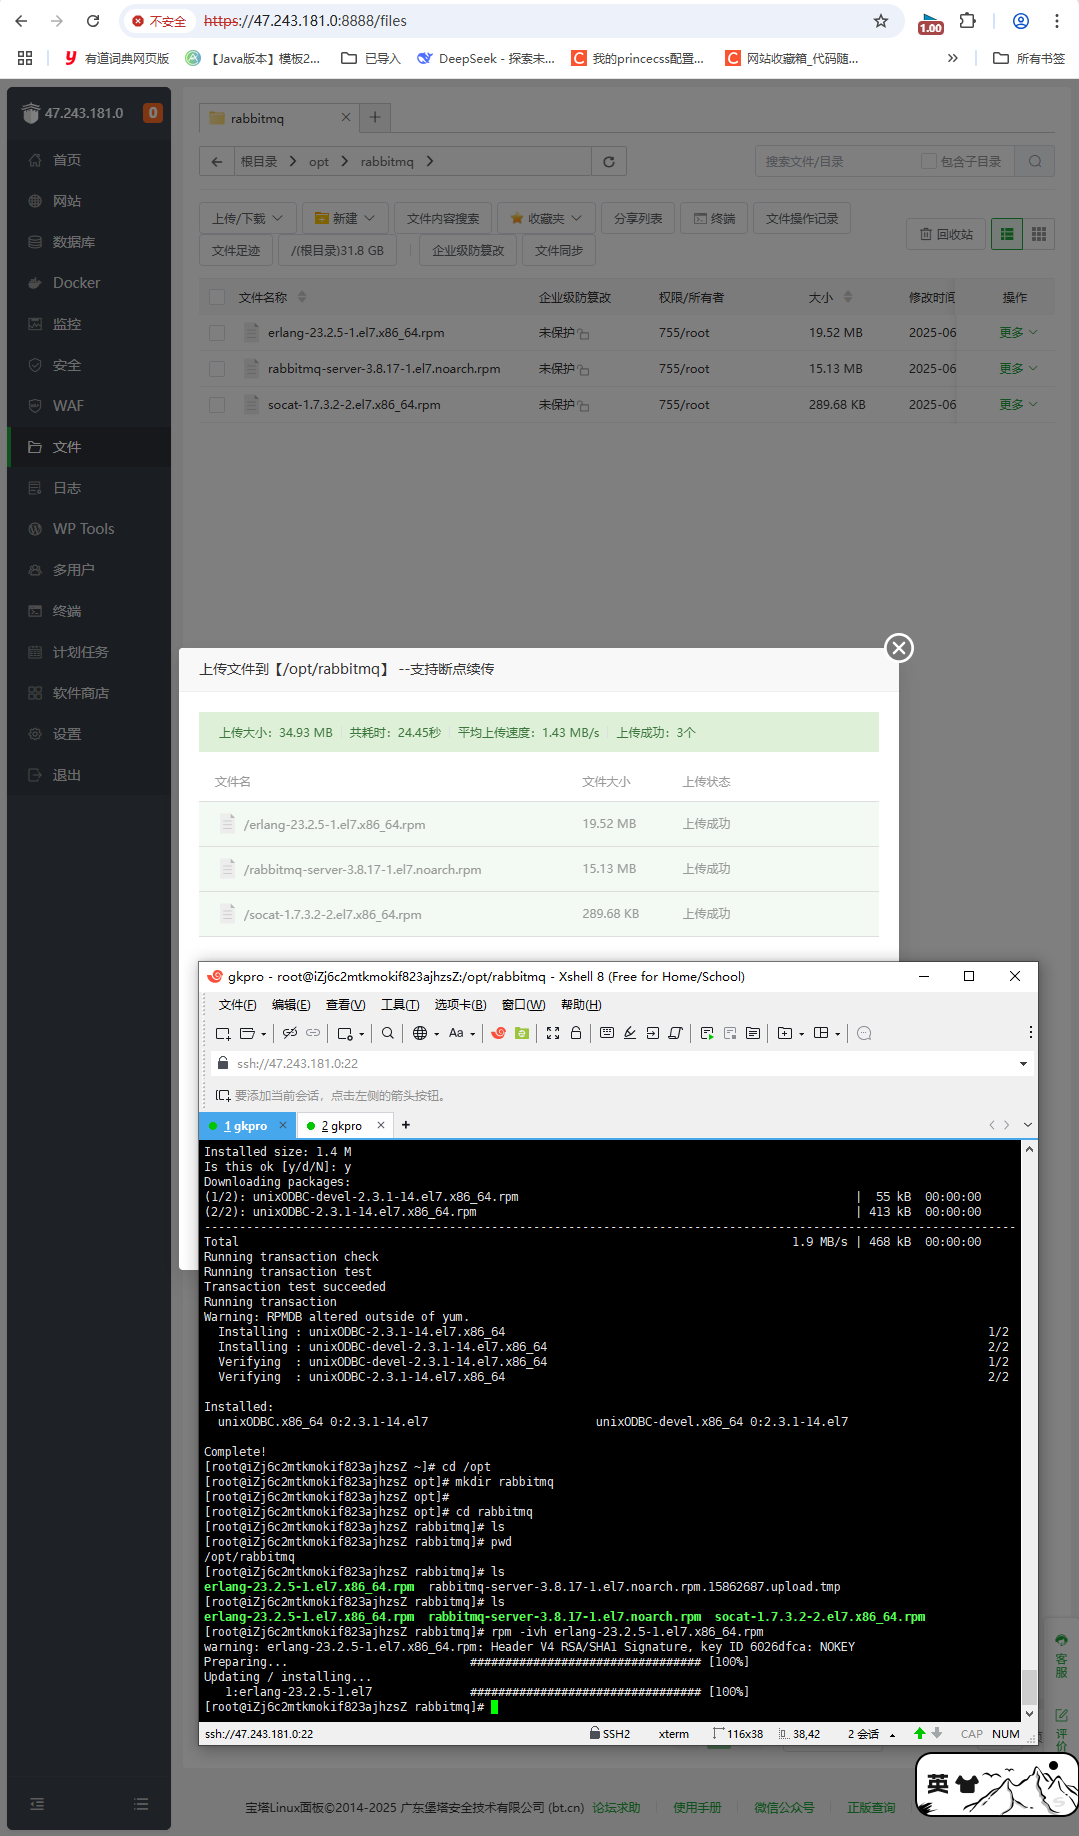Toggle Xshell full screen icon
This screenshot has width=1079, height=1836.
[x=553, y=1033]
